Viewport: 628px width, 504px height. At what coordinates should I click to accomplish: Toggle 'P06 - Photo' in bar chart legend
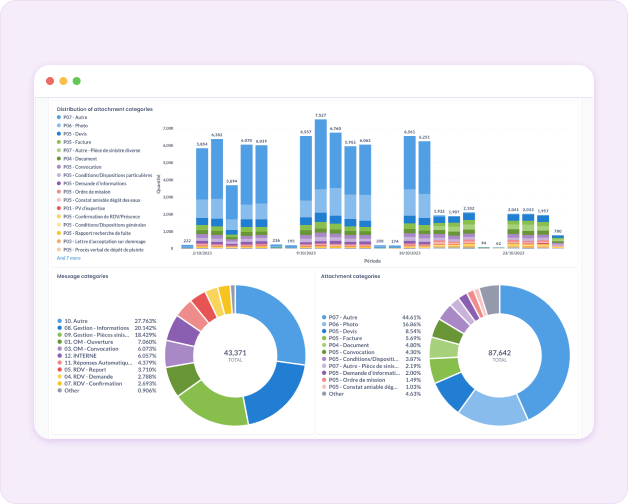tap(72, 125)
